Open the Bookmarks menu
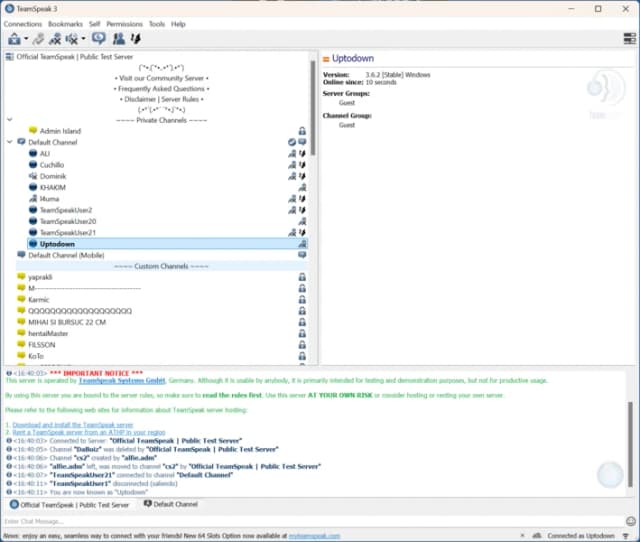 coord(65,24)
